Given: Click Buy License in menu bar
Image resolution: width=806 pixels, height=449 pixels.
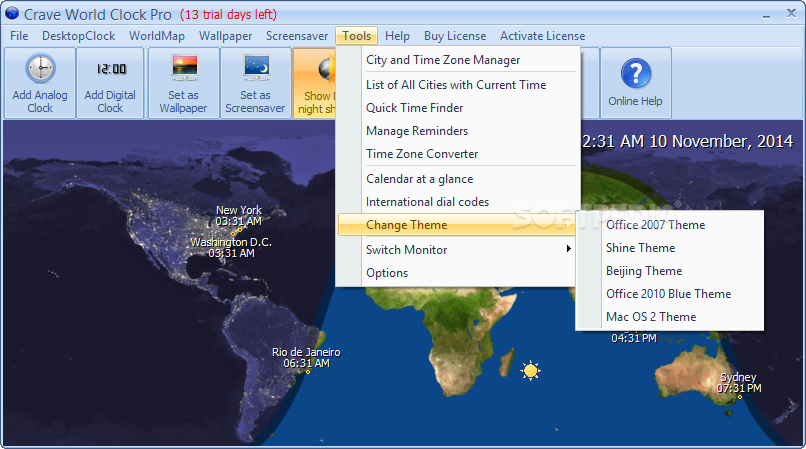Looking at the screenshot, I should [455, 36].
